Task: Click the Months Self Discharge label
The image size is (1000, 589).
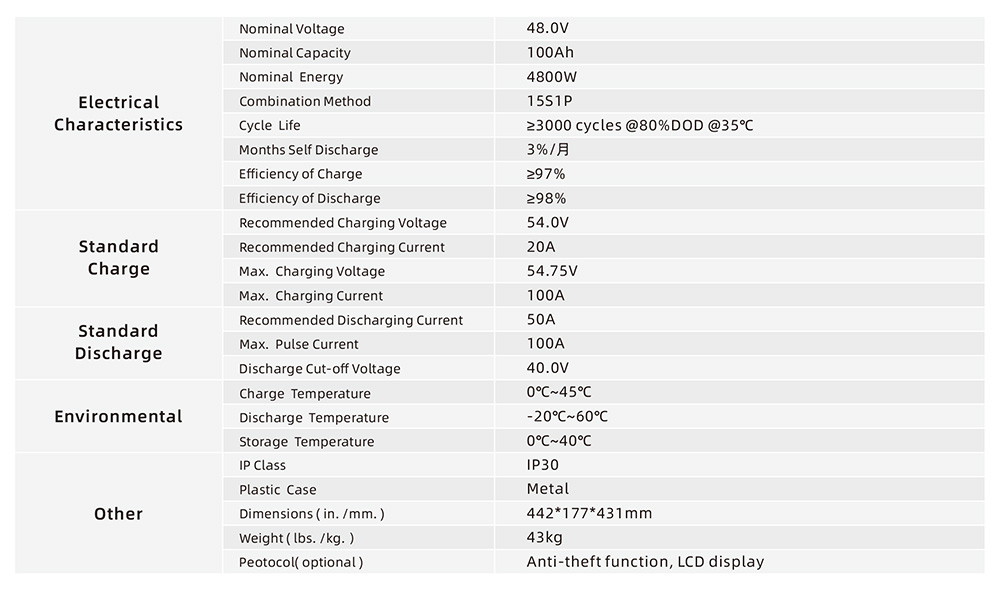Action: [x=308, y=150]
